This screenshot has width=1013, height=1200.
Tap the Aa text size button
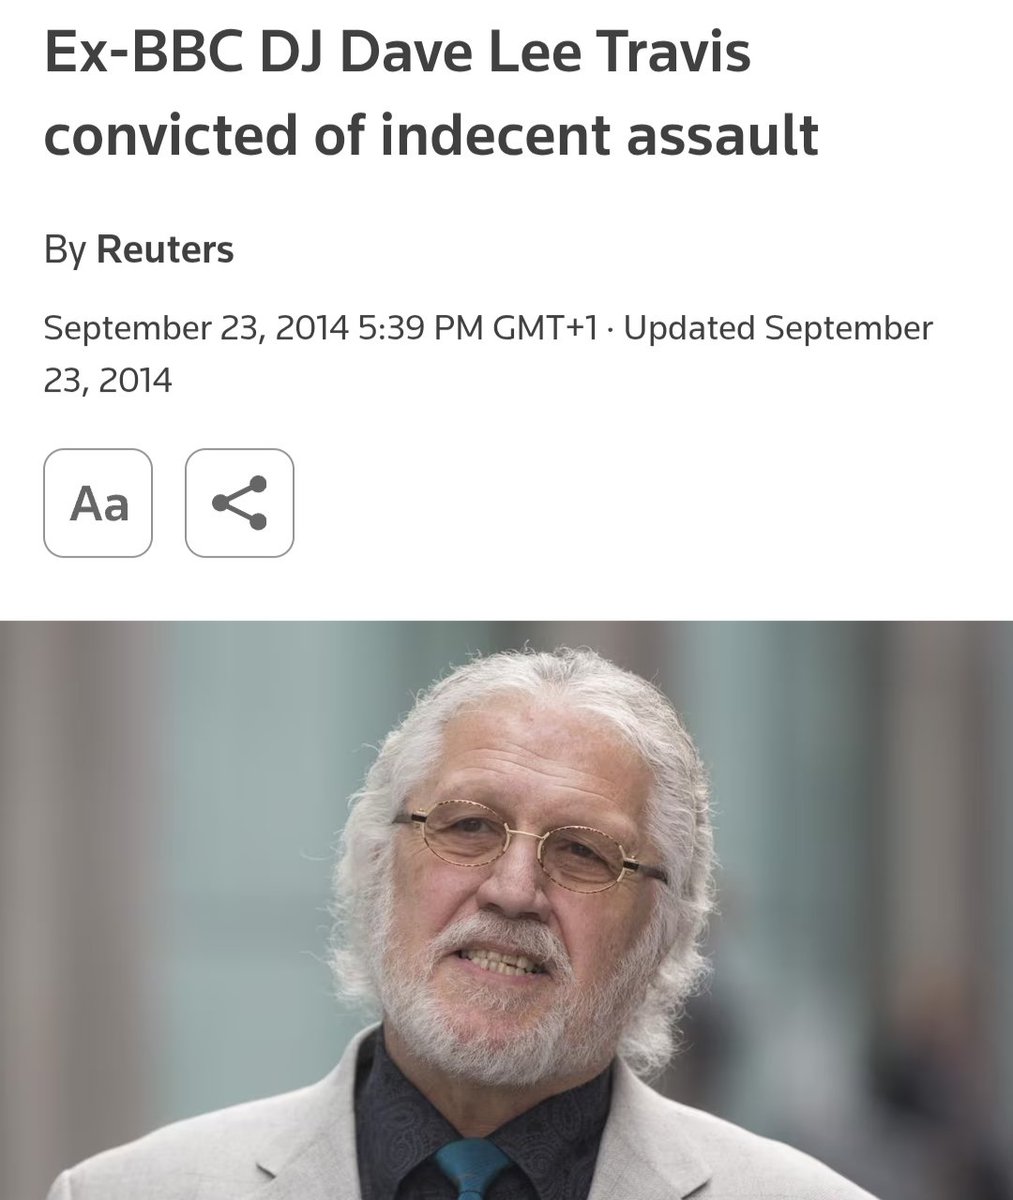pos(98,503)
